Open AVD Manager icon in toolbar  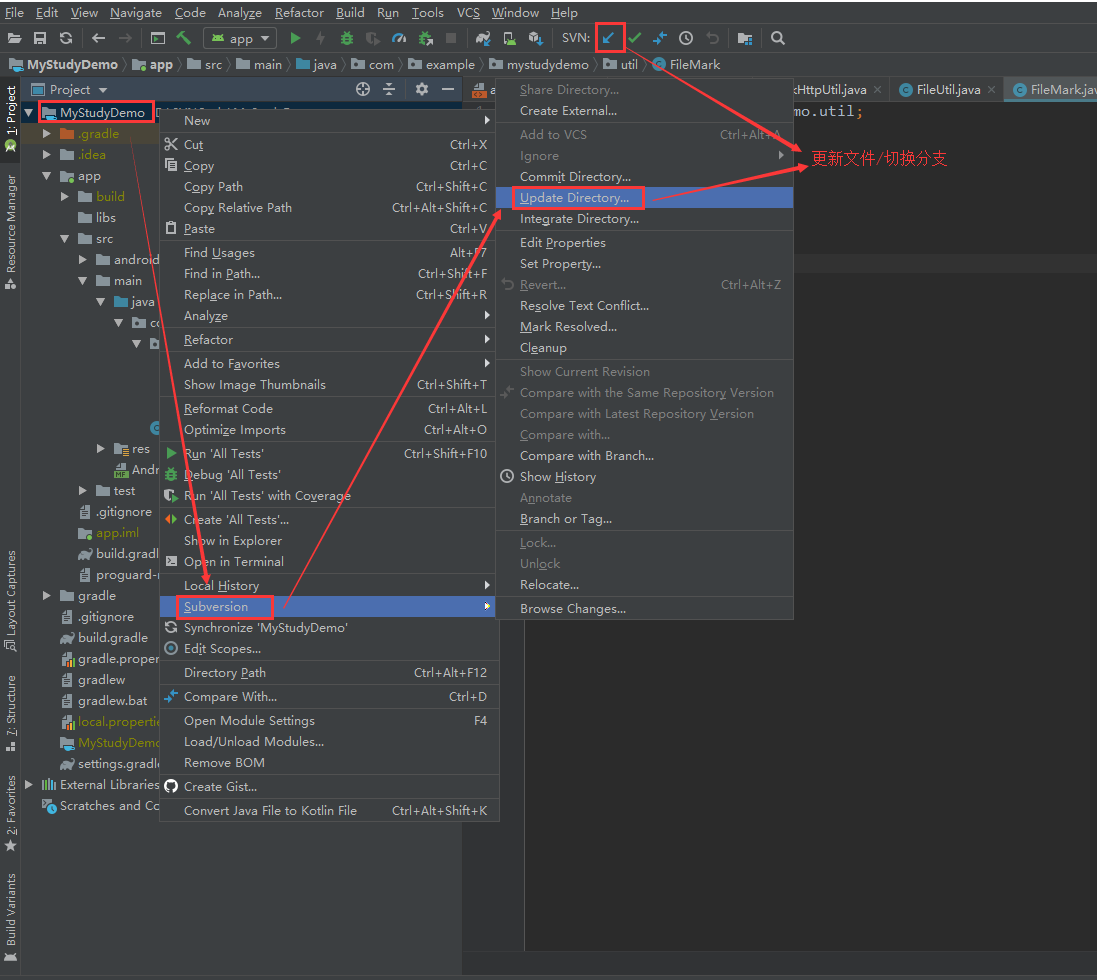[x=509, y=38]
